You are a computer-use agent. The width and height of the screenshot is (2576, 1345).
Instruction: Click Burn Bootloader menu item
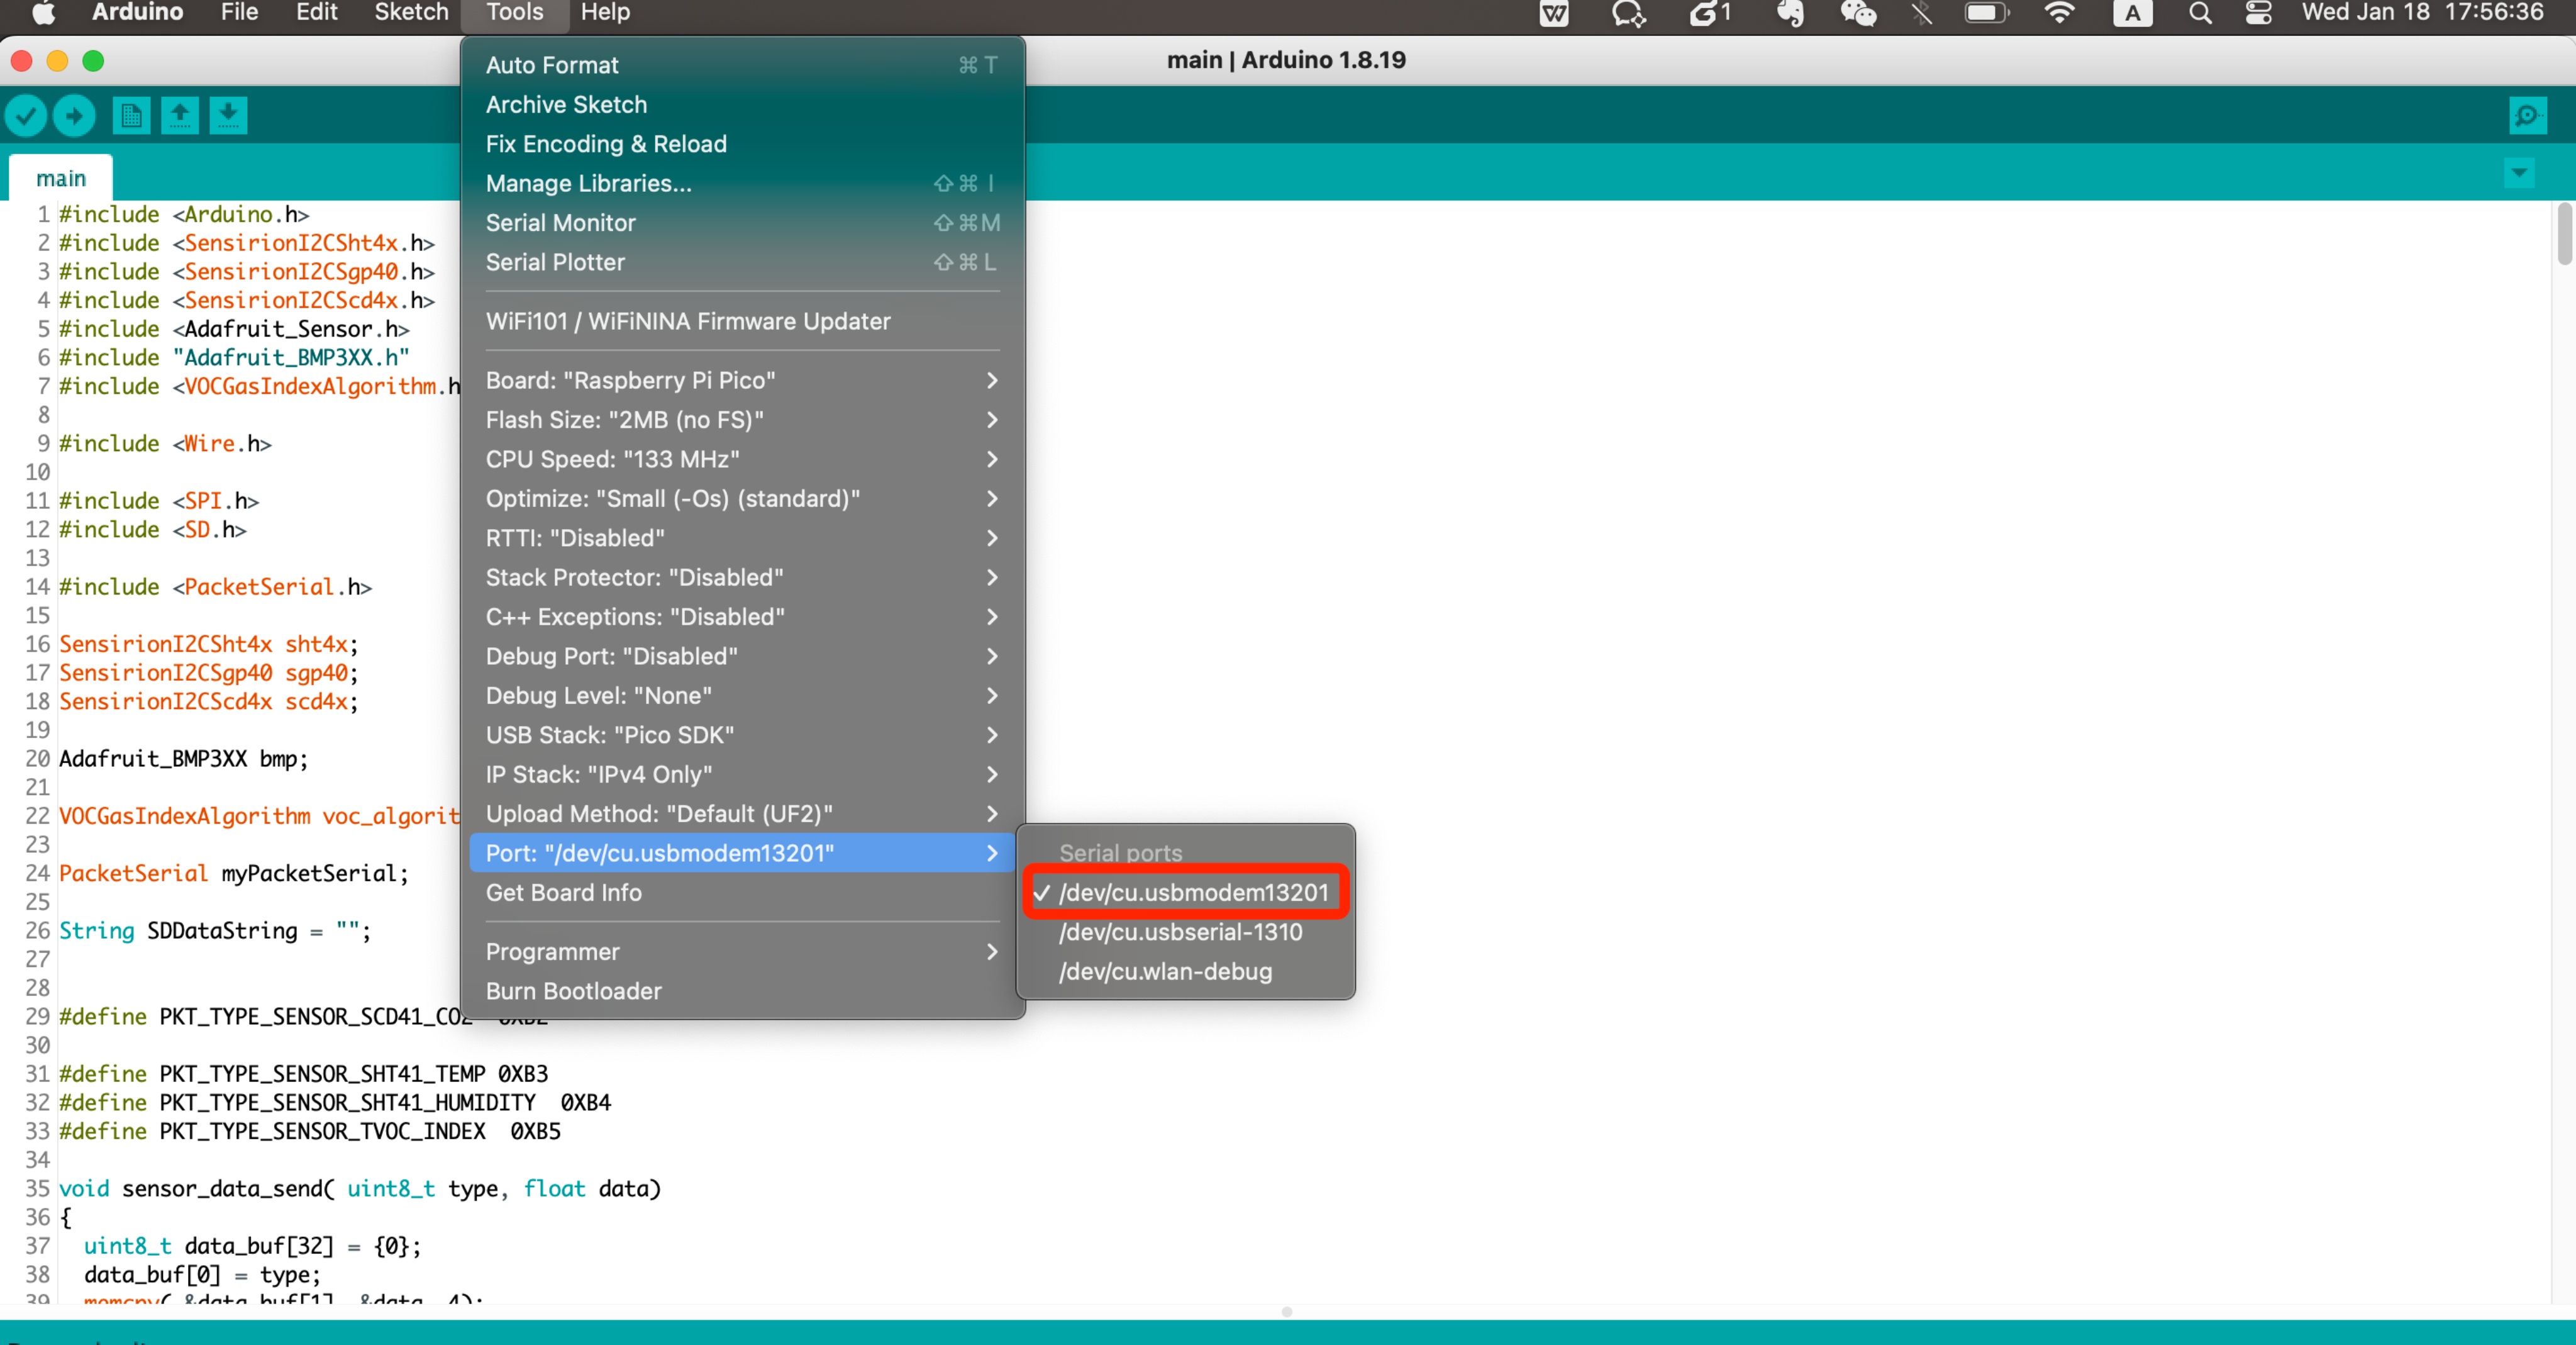pos(742,991)
